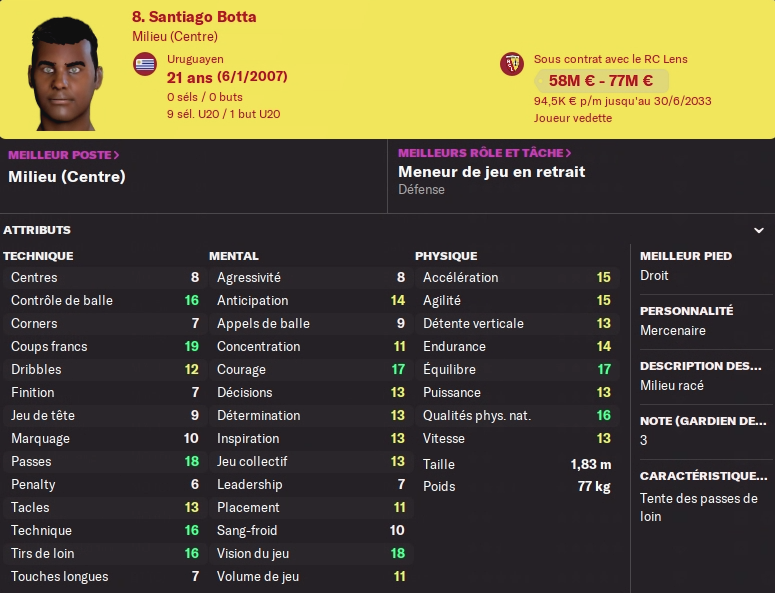Viewport: 775px width, 593px height.
Task: Collapse the Attributs section chevron
Action: (759, 230)
